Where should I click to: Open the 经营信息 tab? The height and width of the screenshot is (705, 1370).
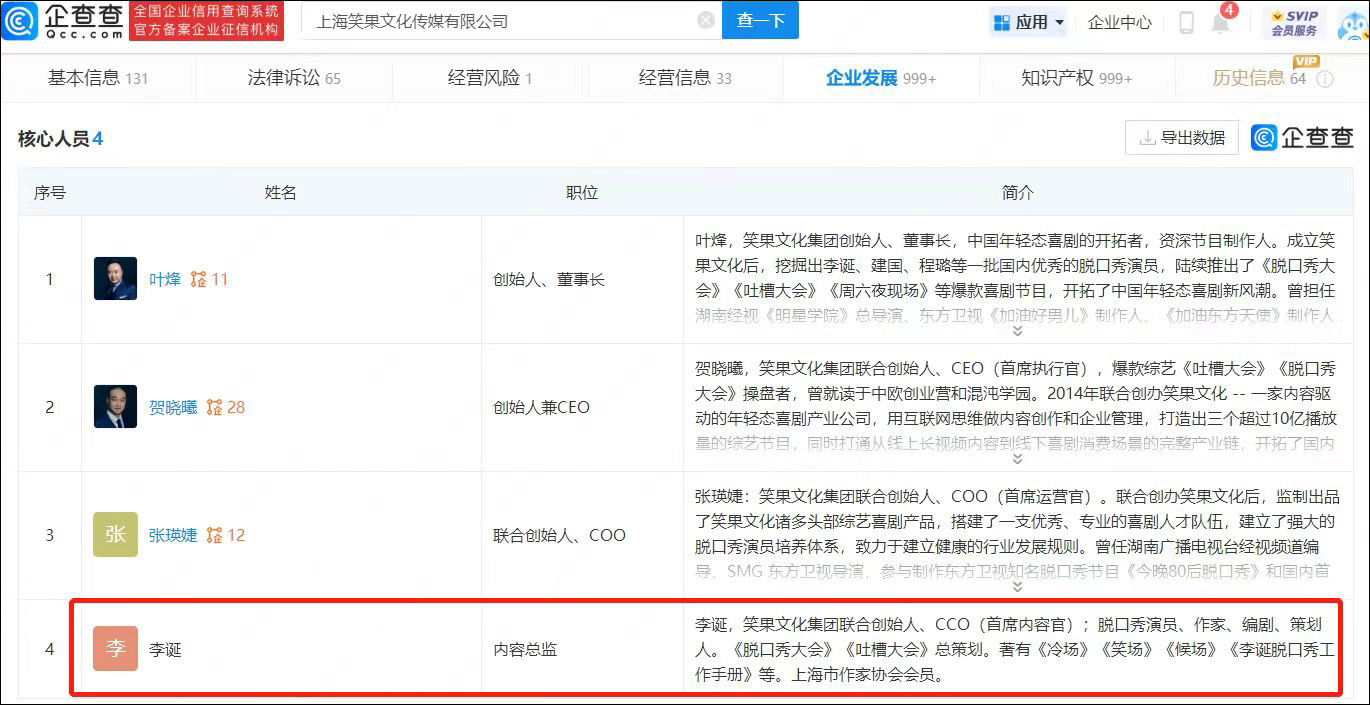pyautogui.click(x=686, y=78)
